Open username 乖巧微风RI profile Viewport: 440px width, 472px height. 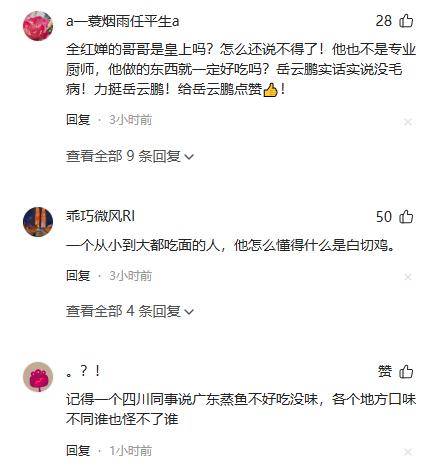point(100,216)
